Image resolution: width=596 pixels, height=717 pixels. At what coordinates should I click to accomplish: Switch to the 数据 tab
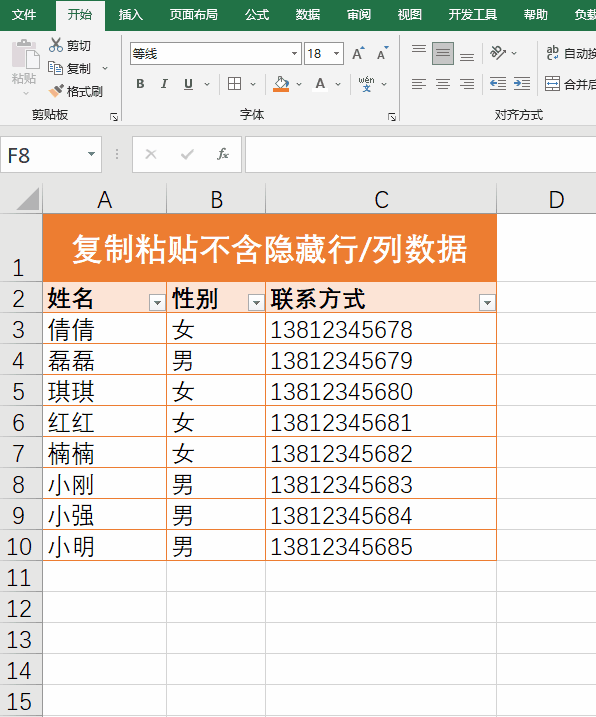308,15
